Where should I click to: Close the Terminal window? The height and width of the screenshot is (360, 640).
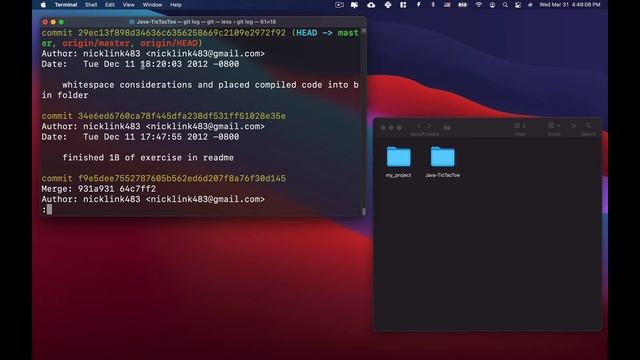coord(45,22)
